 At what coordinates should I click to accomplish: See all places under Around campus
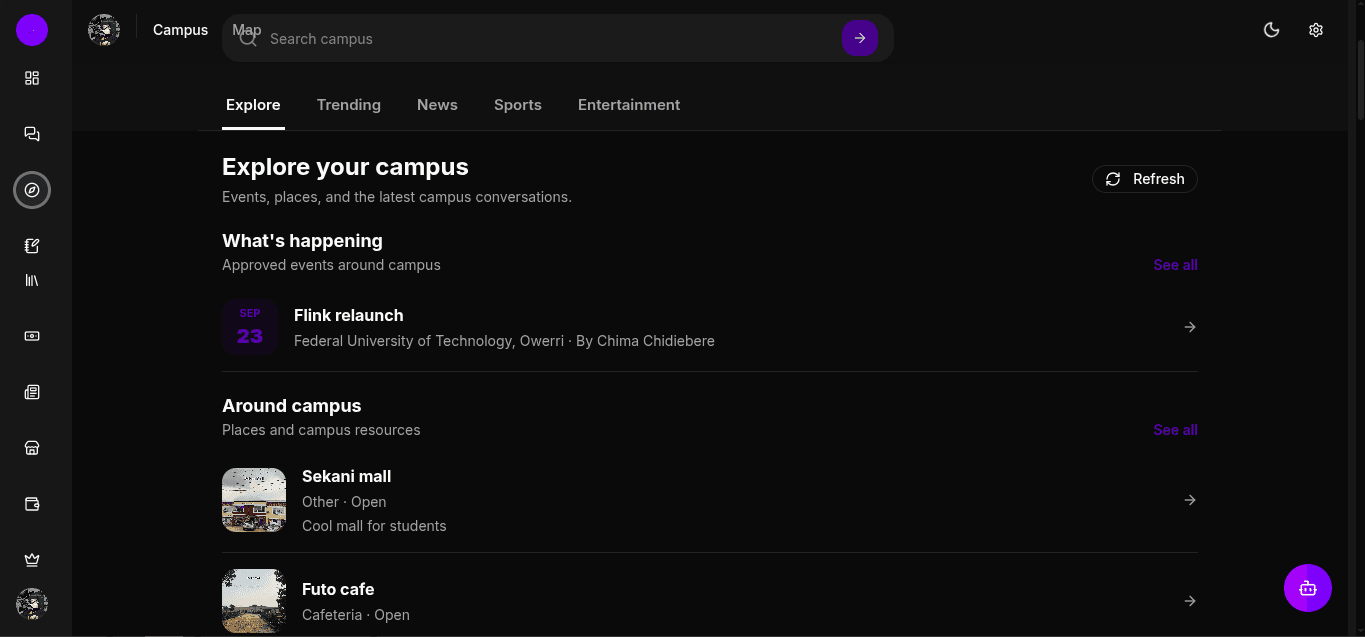pyautogui.click(x=1175, y=430)
